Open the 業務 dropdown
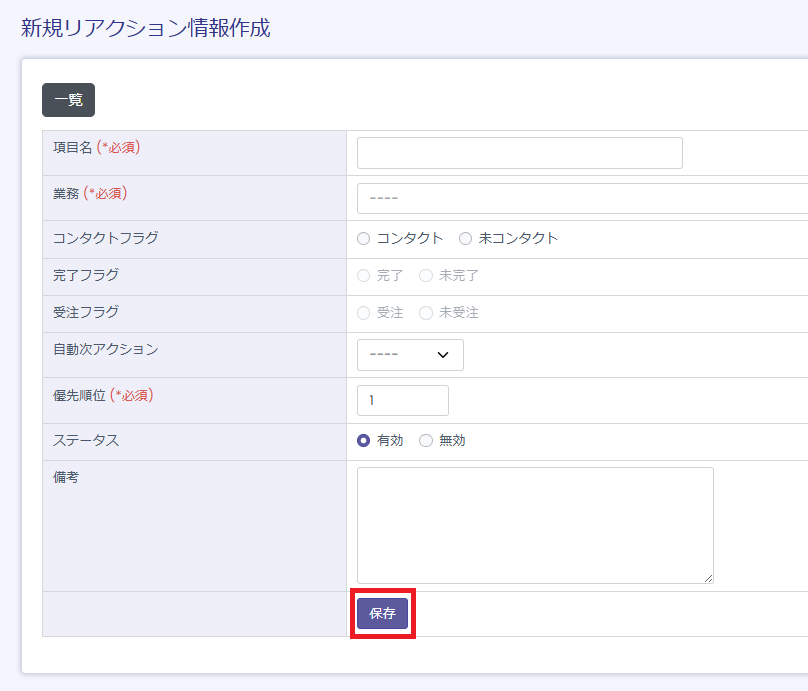 point(582,198)
